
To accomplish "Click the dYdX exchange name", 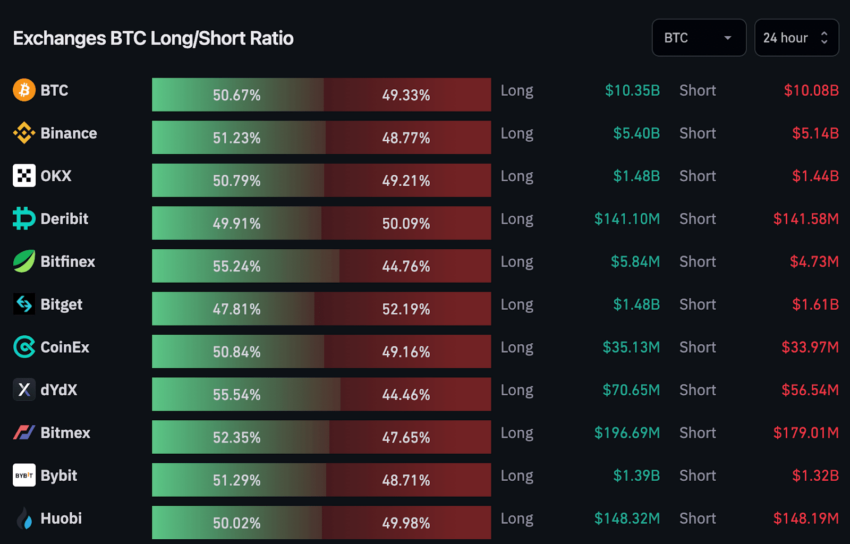I will pos(59,390).
